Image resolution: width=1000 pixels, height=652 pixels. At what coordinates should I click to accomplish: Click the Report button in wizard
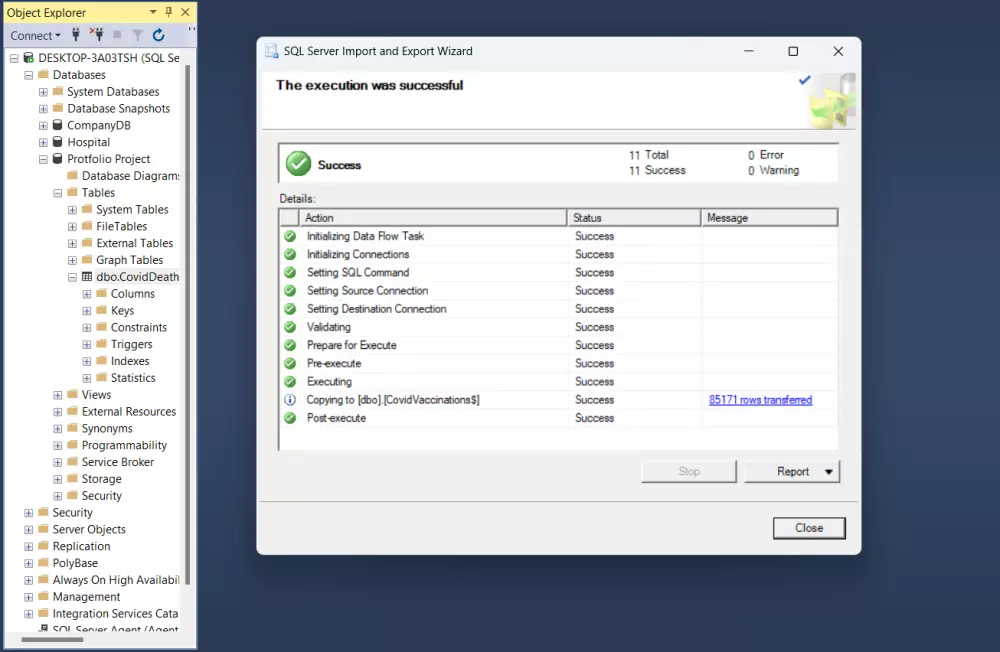click(x=793, y=471)
